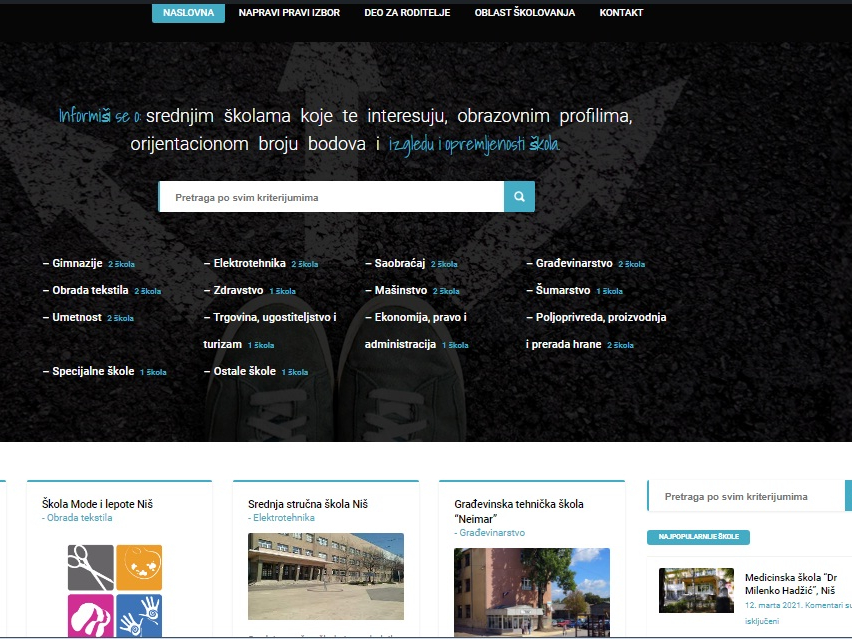Click Škola Mode i lepote logo image
The image size is (852, 639).
[114, 589]
